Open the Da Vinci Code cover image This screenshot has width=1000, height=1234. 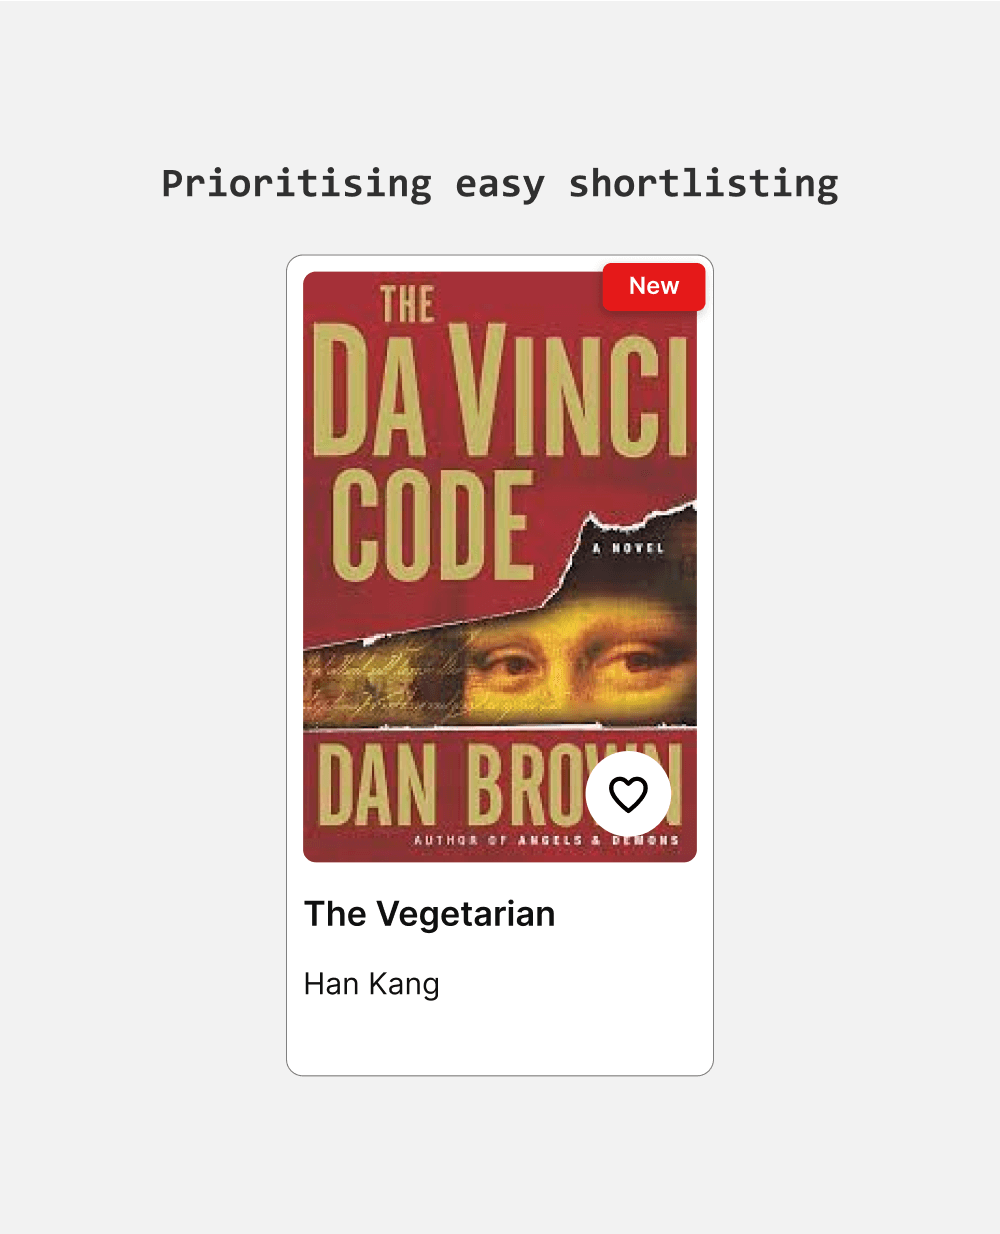(500, 567)
